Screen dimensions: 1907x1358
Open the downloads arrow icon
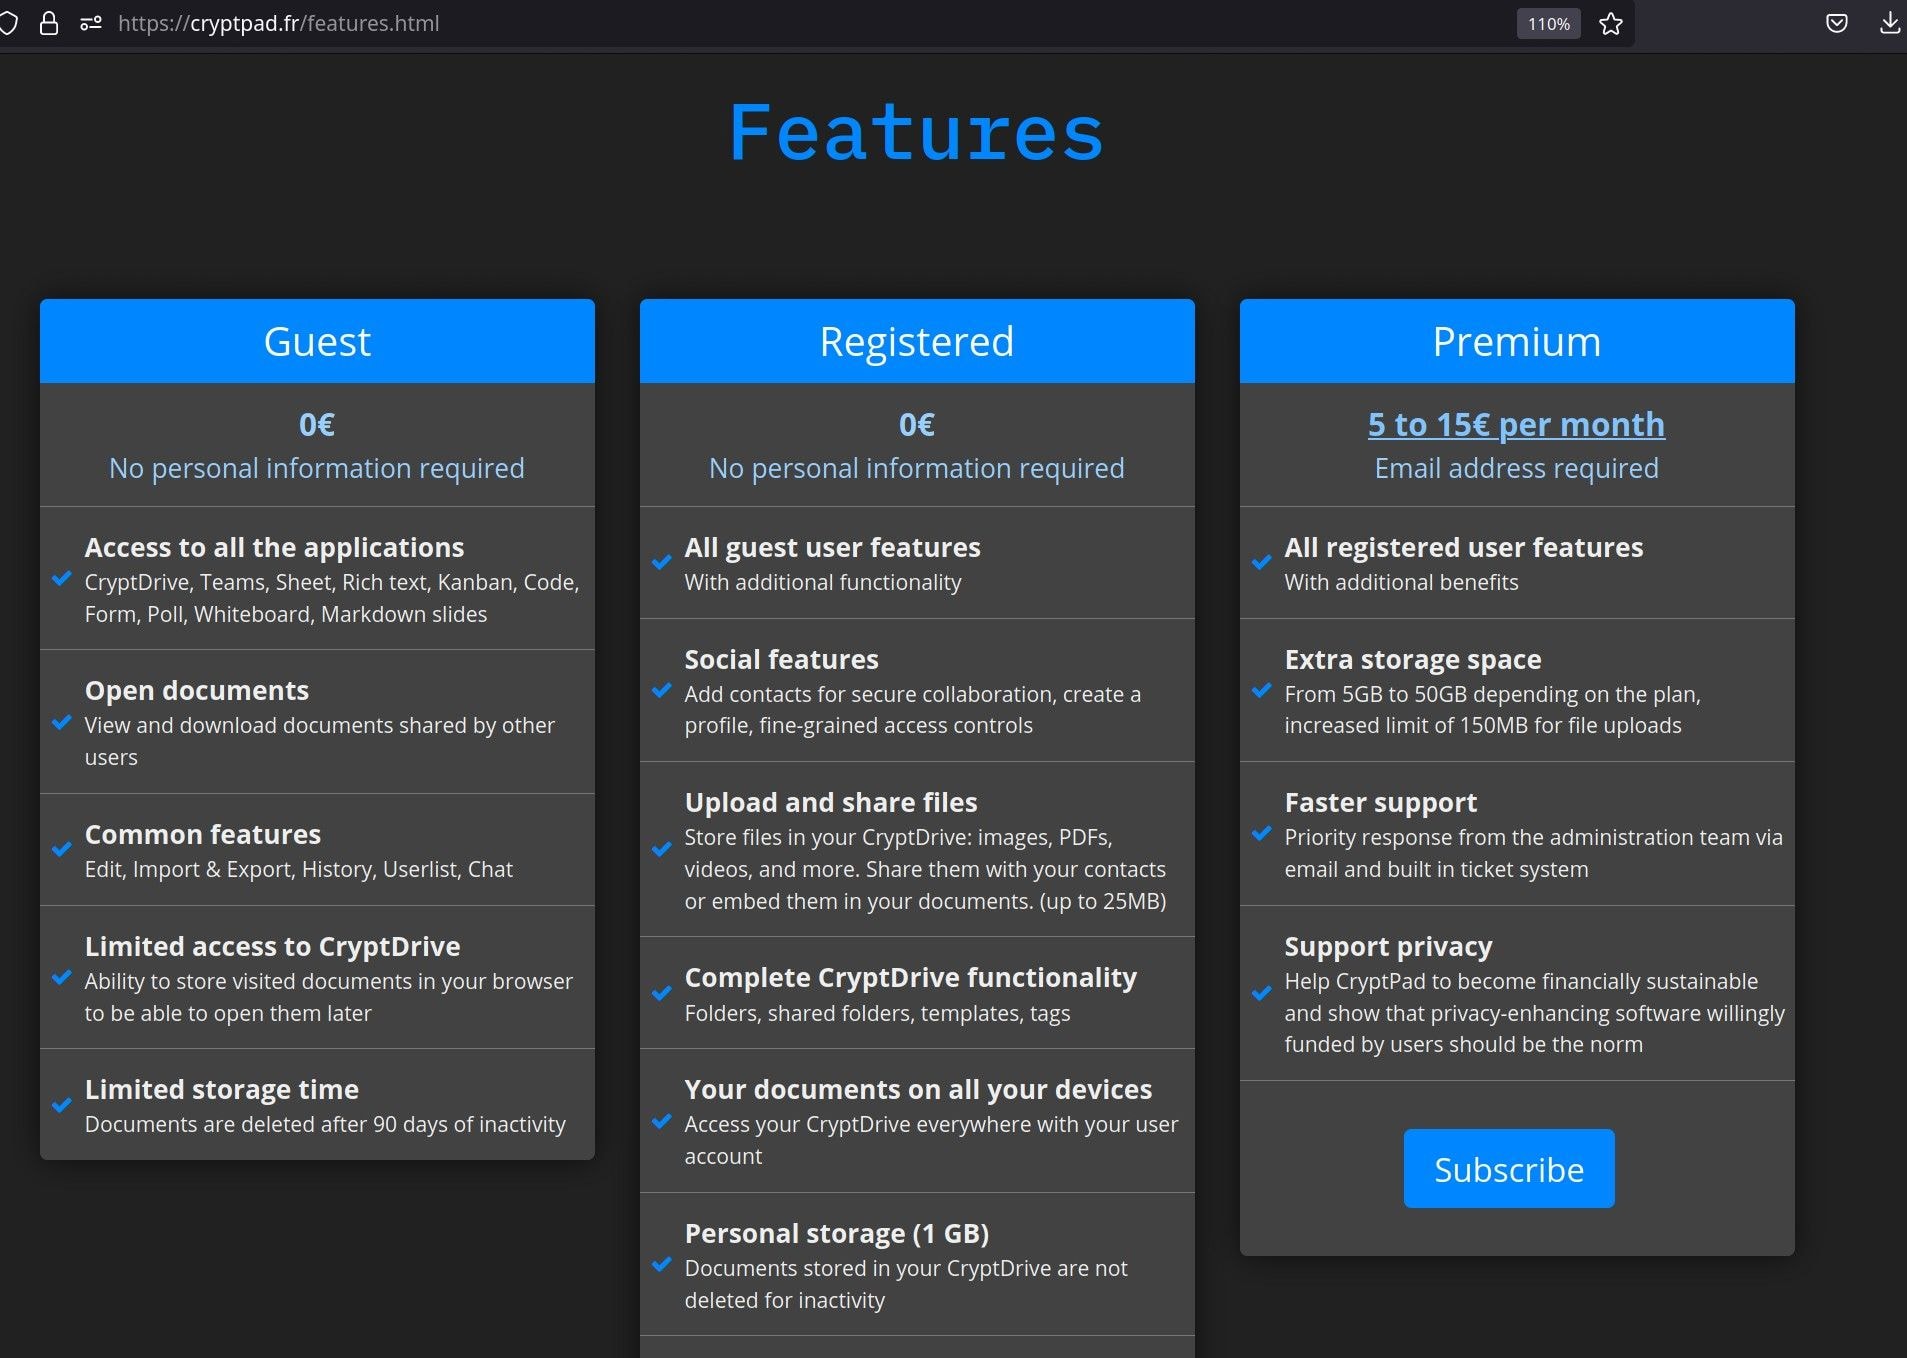(x=1889, y=23)
